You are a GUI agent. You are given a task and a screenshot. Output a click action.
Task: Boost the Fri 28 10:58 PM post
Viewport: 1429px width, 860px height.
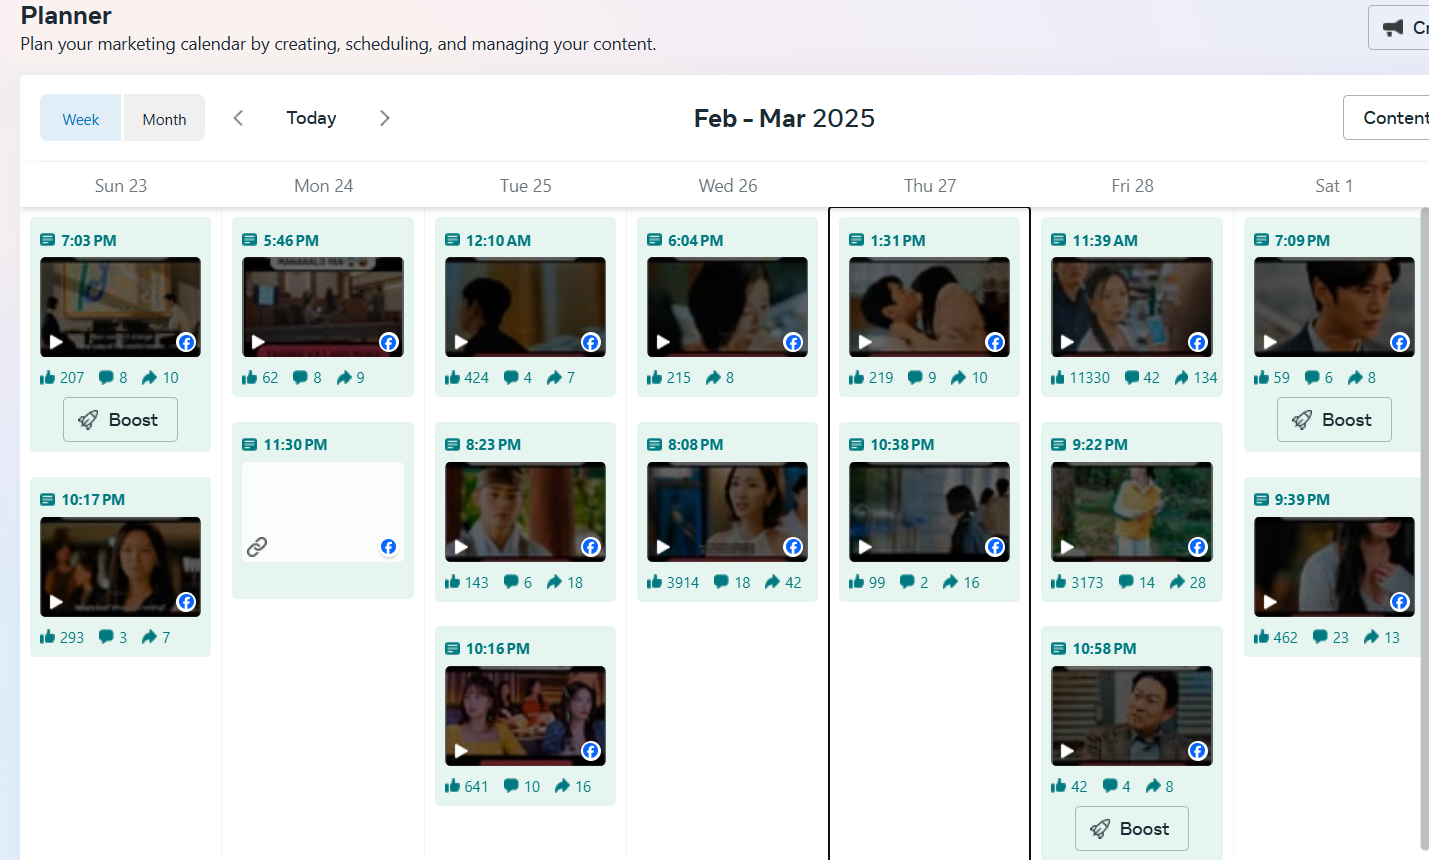1132,829
